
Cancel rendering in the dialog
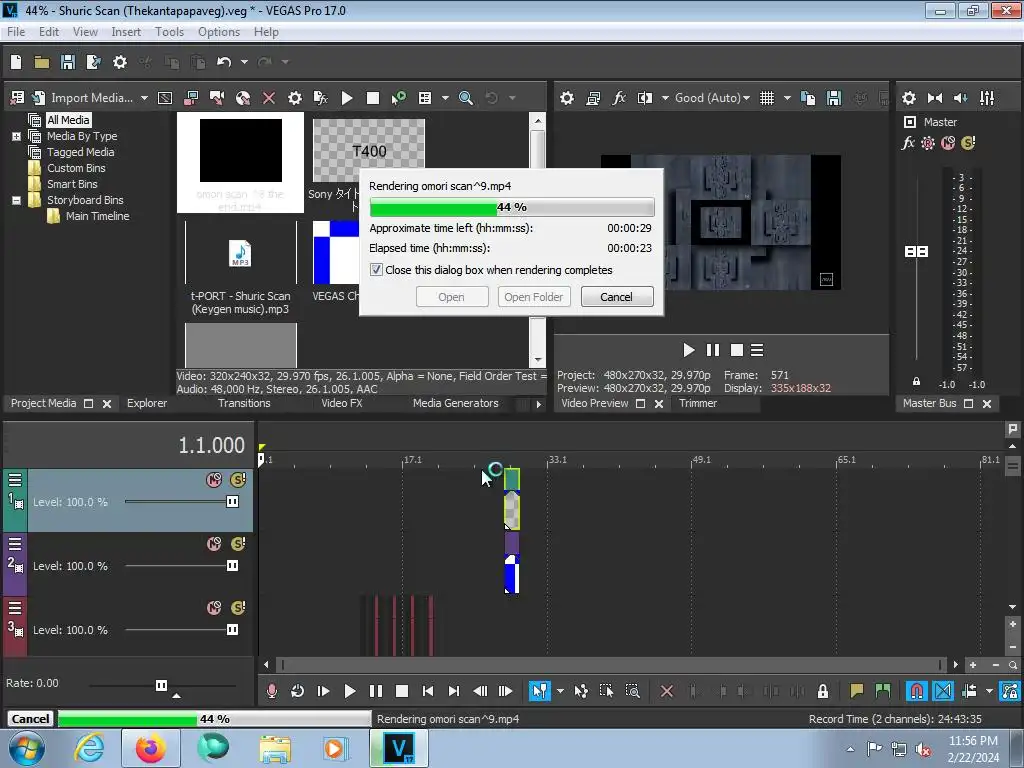click(x=616, y=297)
